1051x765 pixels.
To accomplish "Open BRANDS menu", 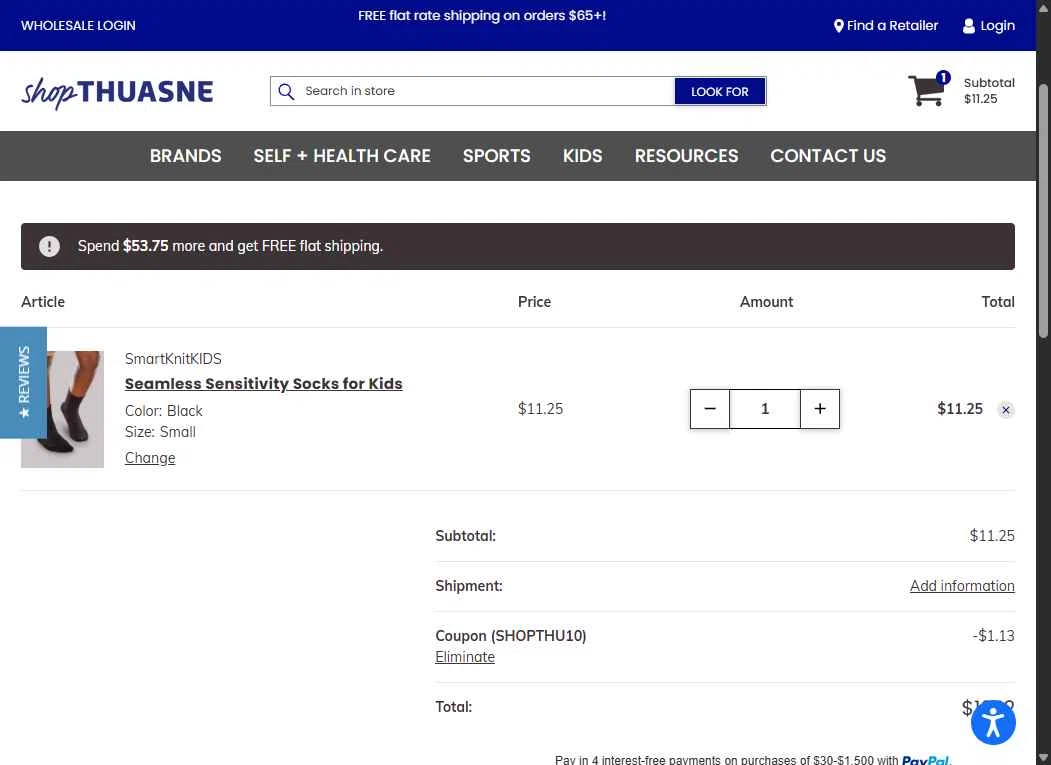I will click(186, 156).
